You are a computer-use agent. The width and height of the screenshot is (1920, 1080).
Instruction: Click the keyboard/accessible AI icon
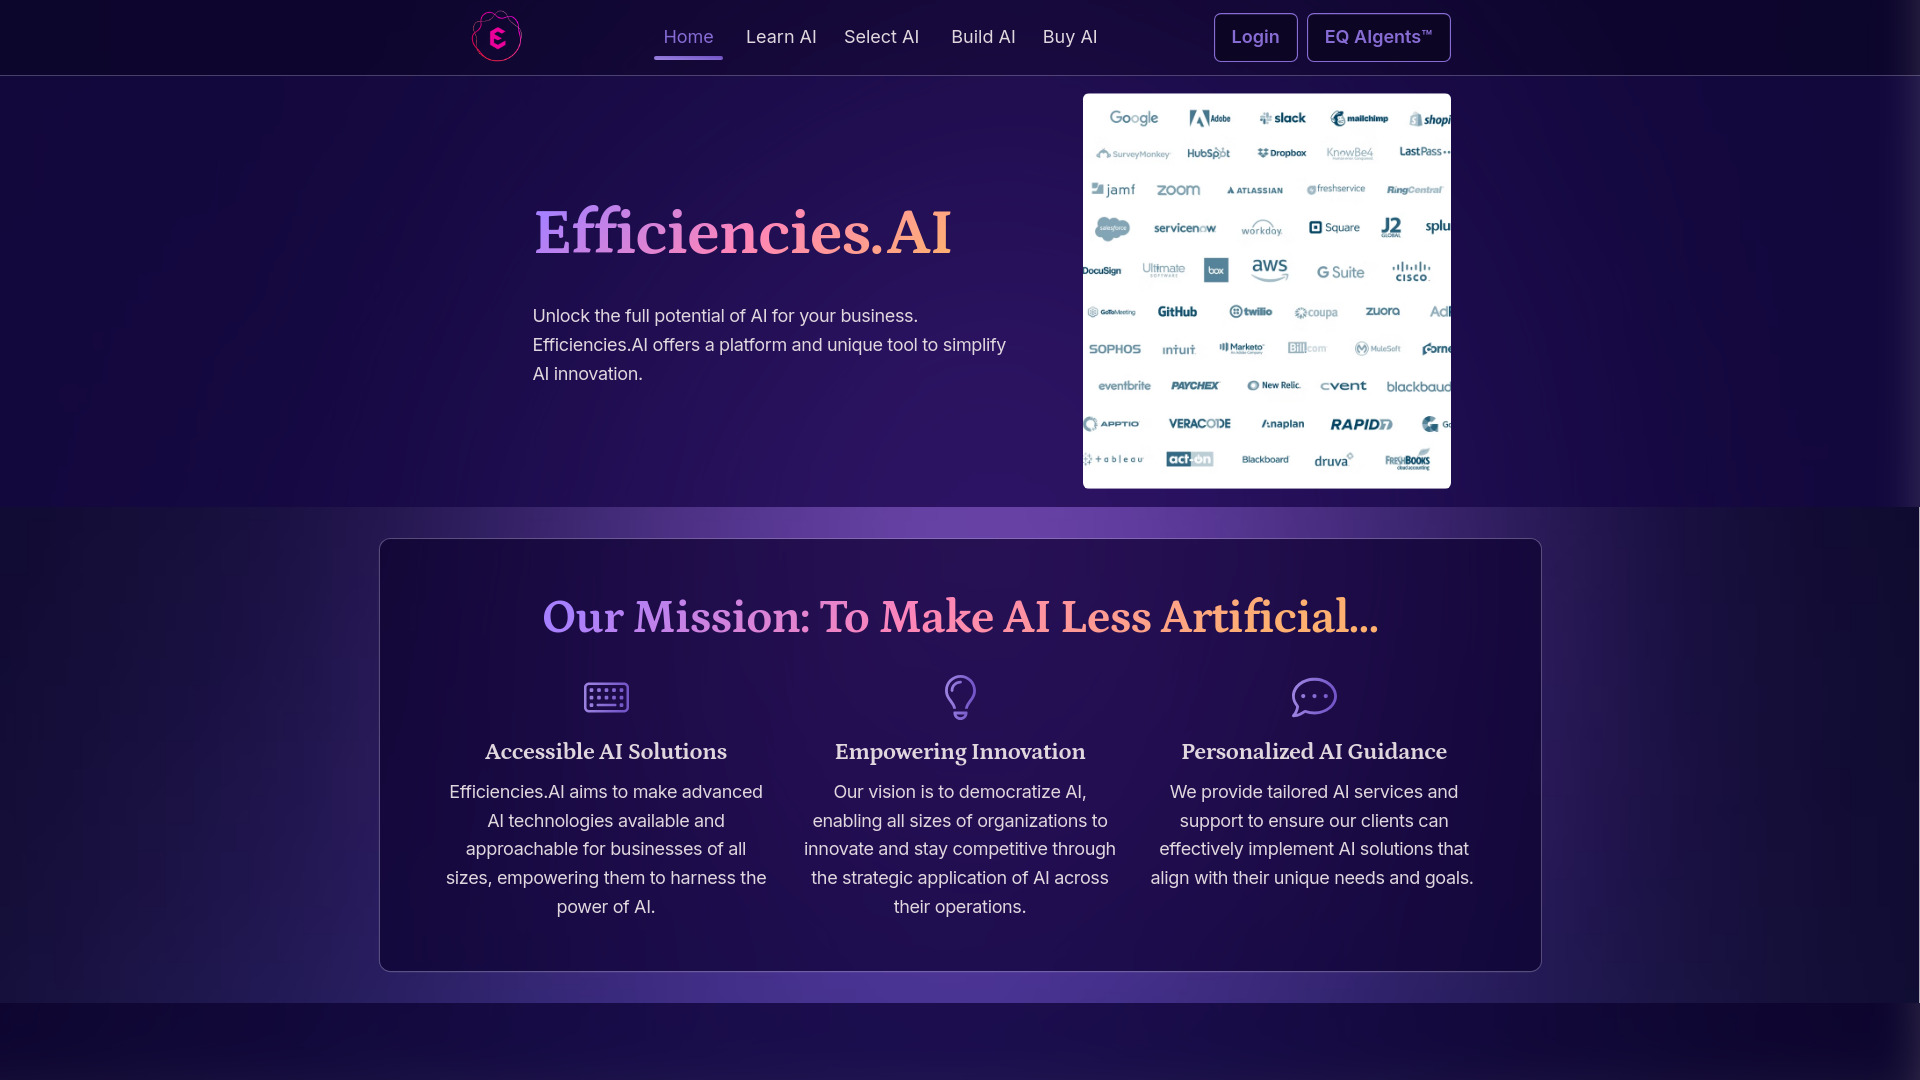point(605,696)
